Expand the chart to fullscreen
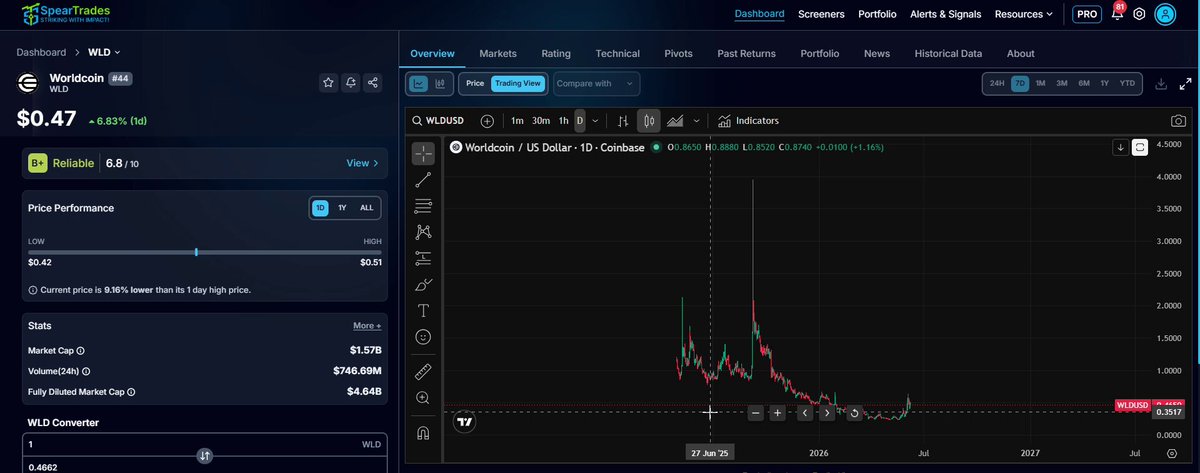The width and height of the screenshot is (1200, 473). pyautogui.click(x=1185, y=84)
